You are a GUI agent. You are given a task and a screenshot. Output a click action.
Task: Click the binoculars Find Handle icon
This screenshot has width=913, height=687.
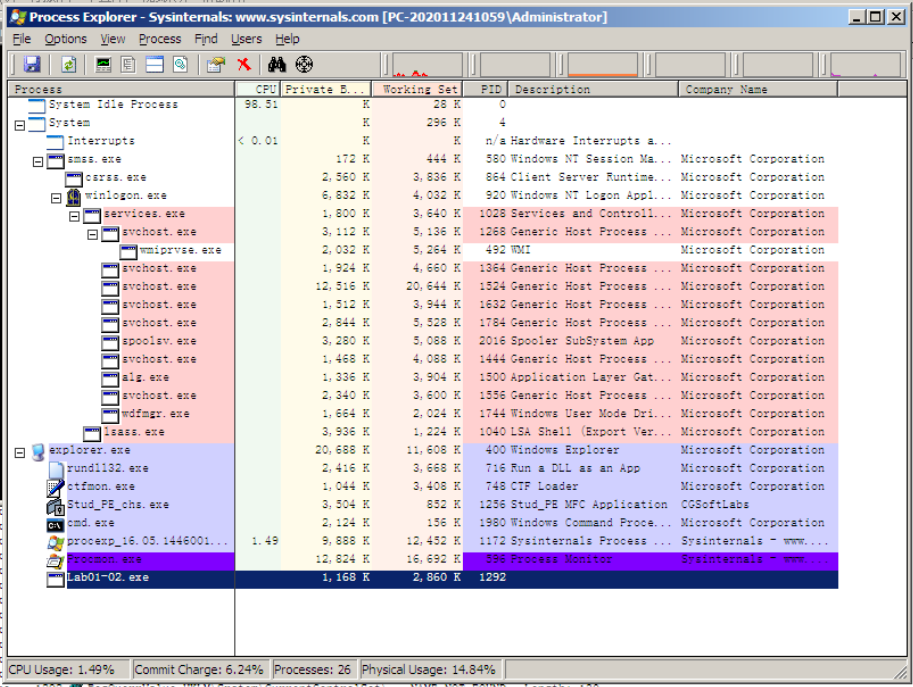coord(277,64)
